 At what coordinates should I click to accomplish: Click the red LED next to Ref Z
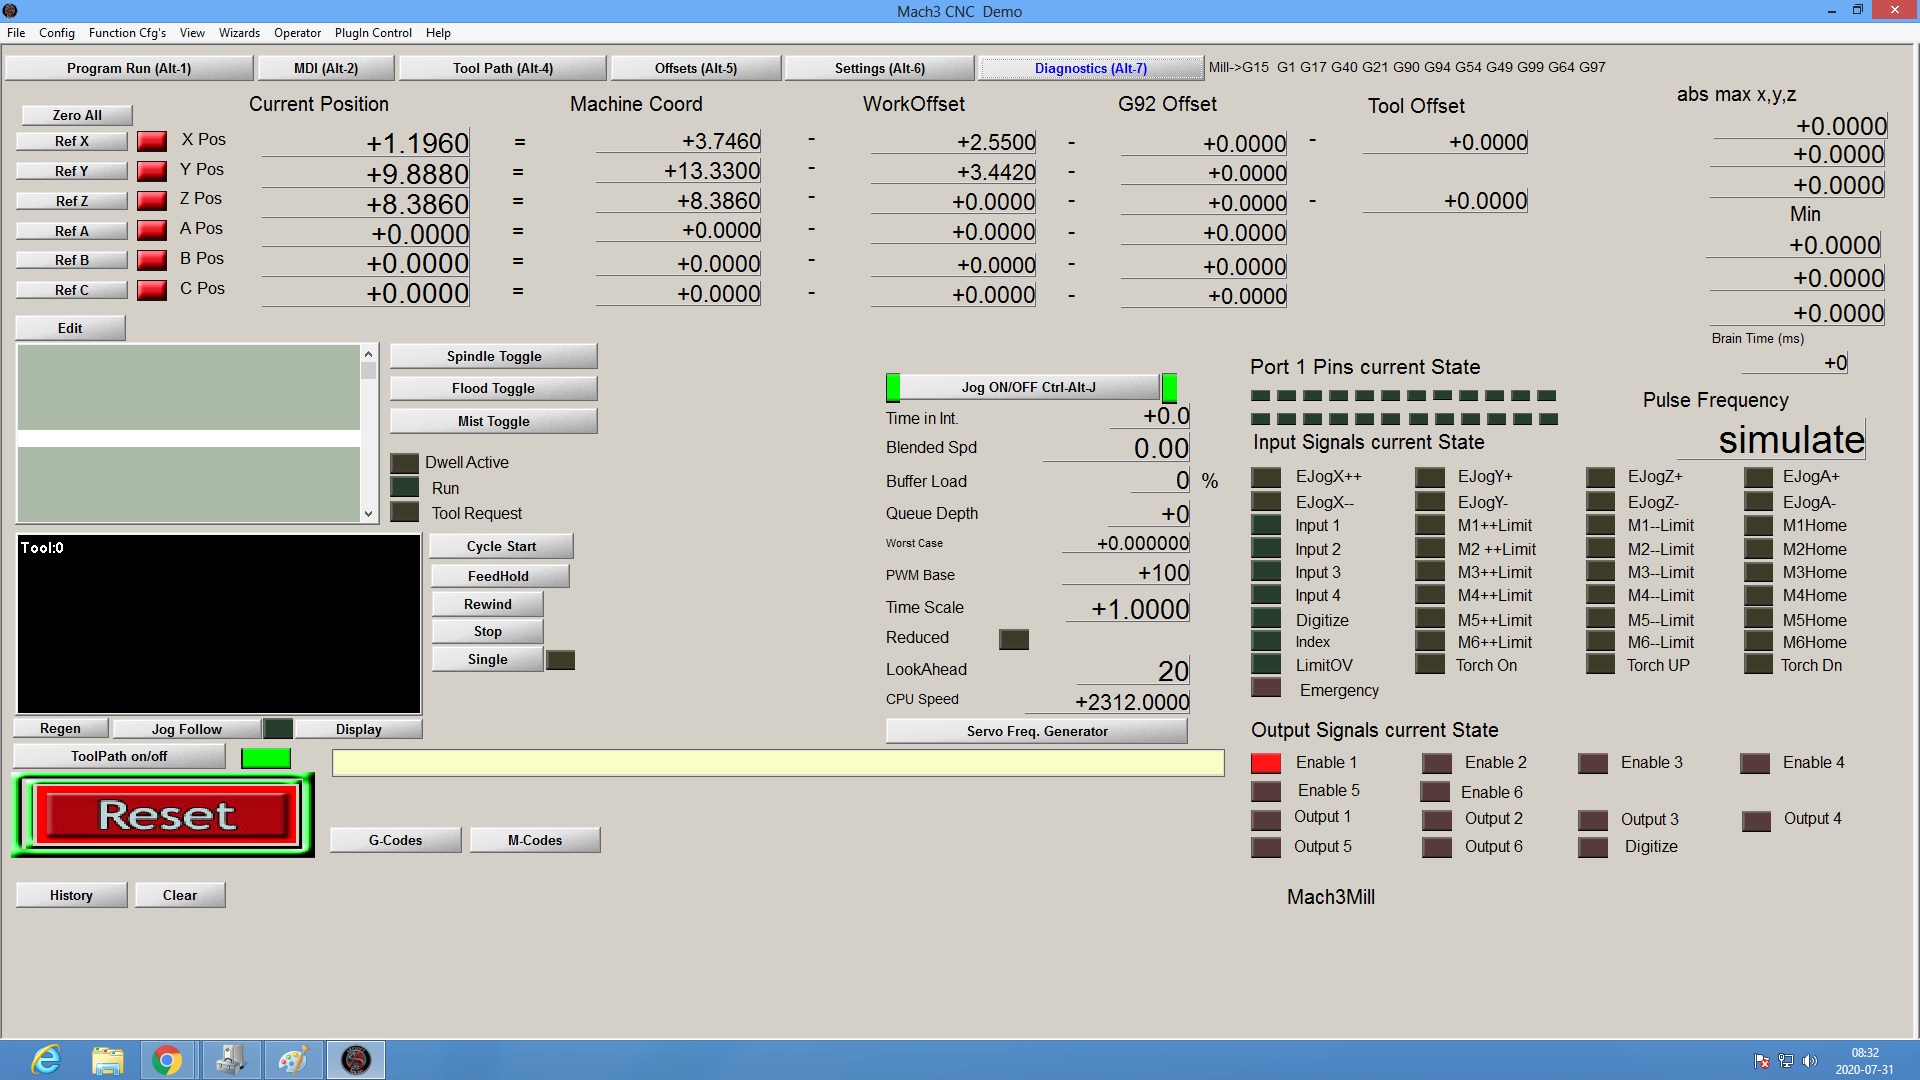(152, 201)
